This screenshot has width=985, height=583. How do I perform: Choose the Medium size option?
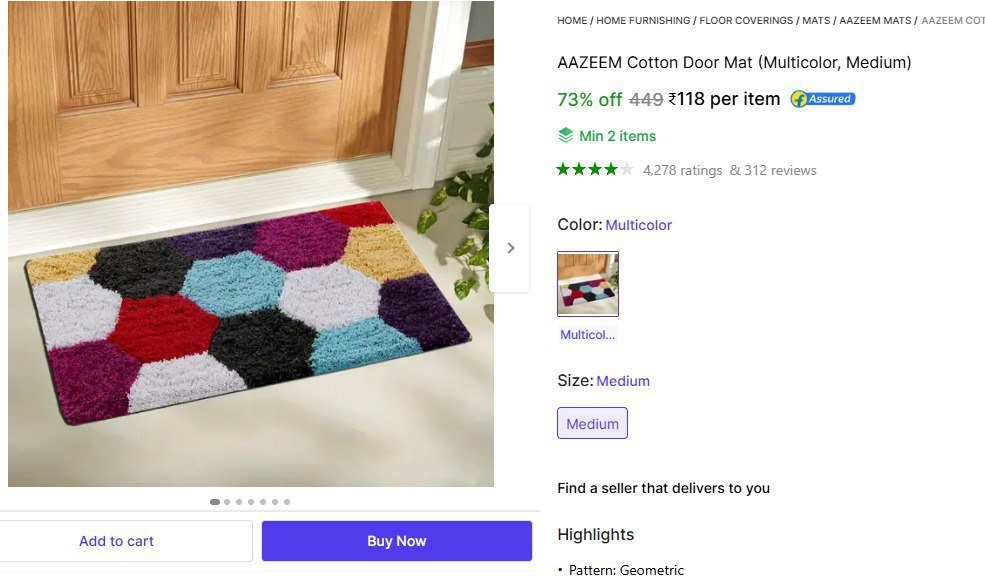[x=592, y=424]
